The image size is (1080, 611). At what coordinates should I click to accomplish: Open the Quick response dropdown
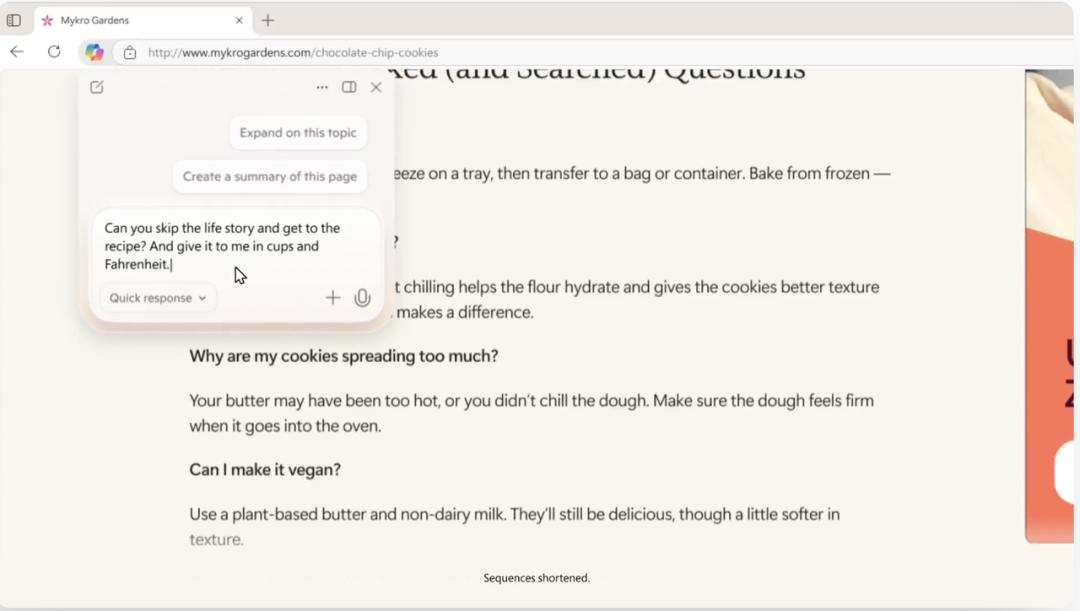[158, 298]
